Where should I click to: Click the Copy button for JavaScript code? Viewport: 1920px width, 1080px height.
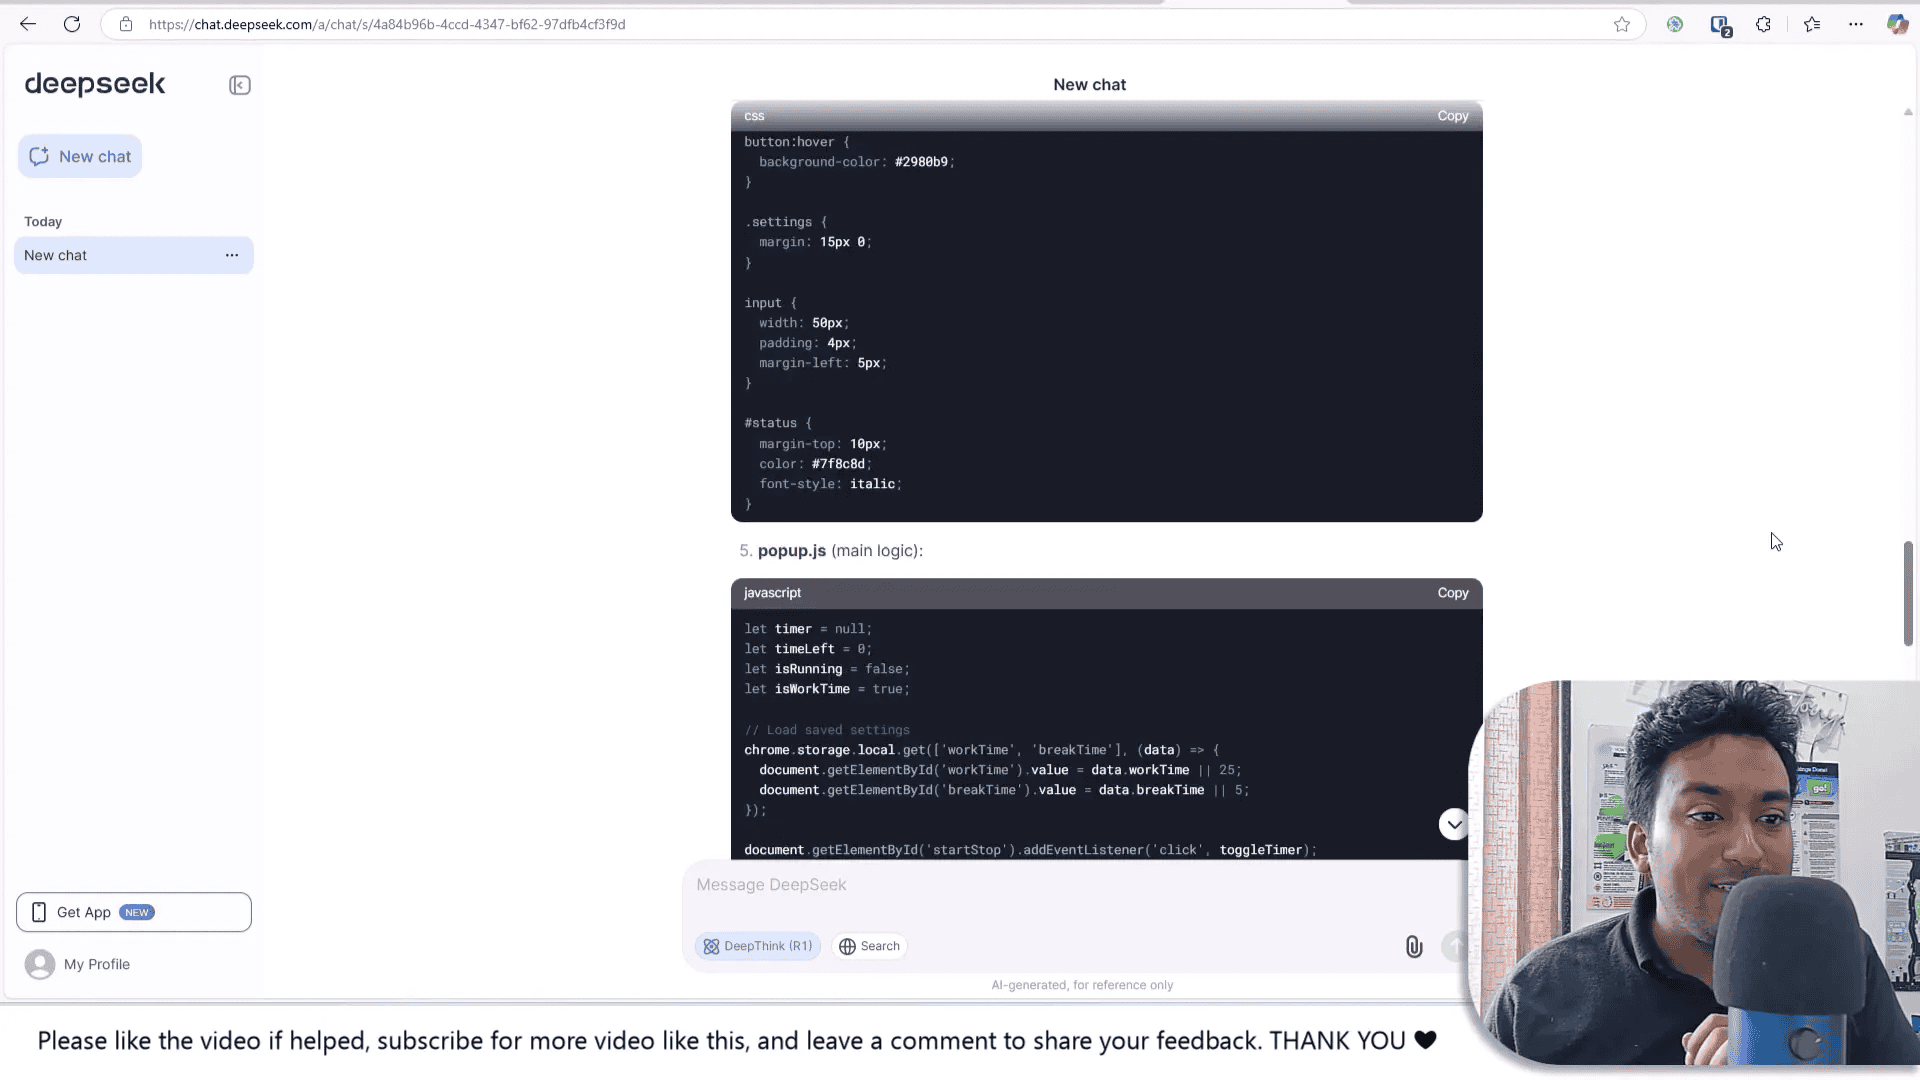click(1452, 592)
